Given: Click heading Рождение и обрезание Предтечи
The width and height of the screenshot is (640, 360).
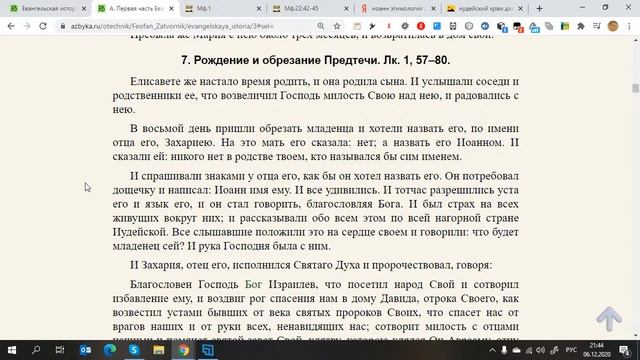Looking at the screenshot, I should [316, 60].
